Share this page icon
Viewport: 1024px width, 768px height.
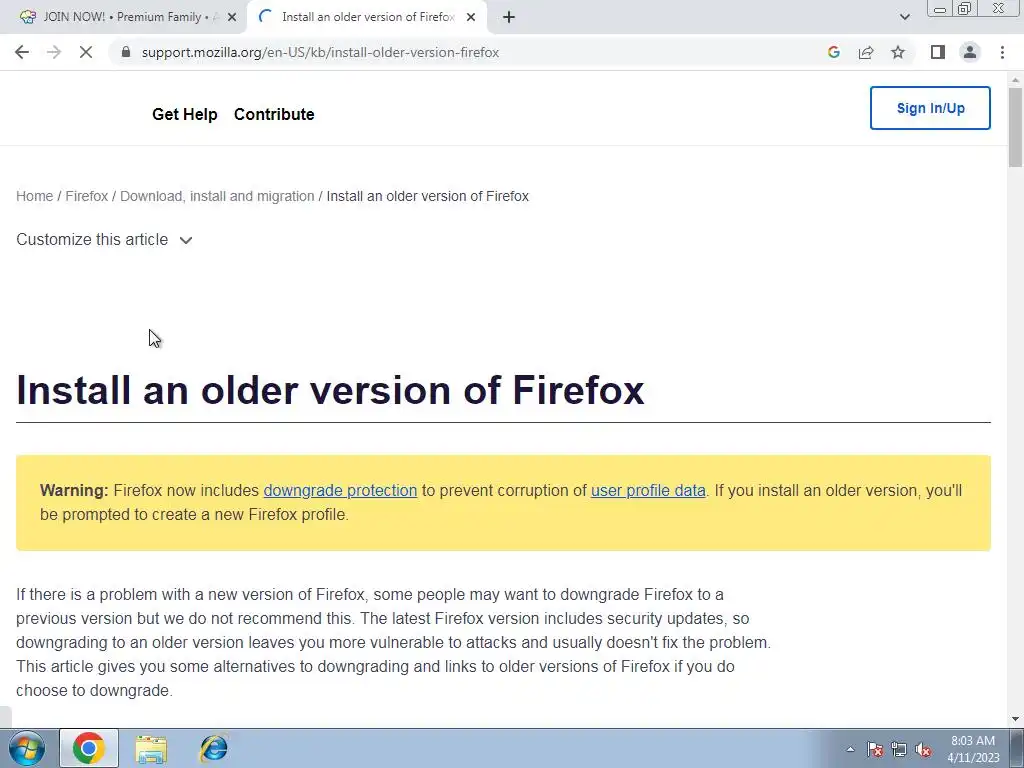tap(866, 52)
